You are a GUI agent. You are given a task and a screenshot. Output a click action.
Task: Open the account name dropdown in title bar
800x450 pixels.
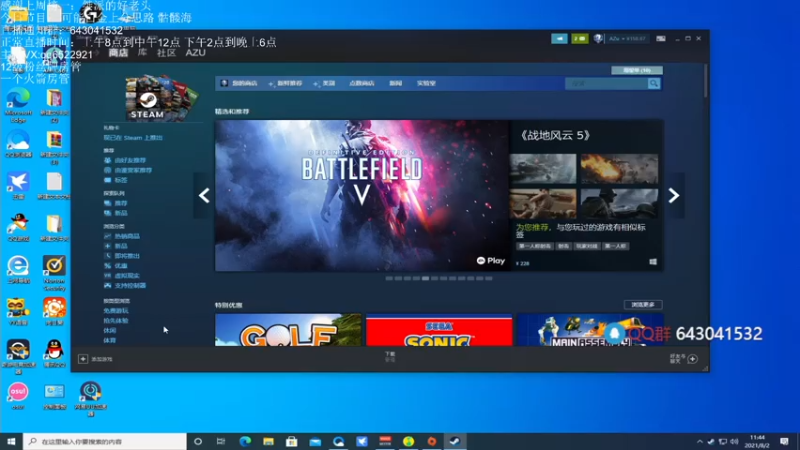627,39
